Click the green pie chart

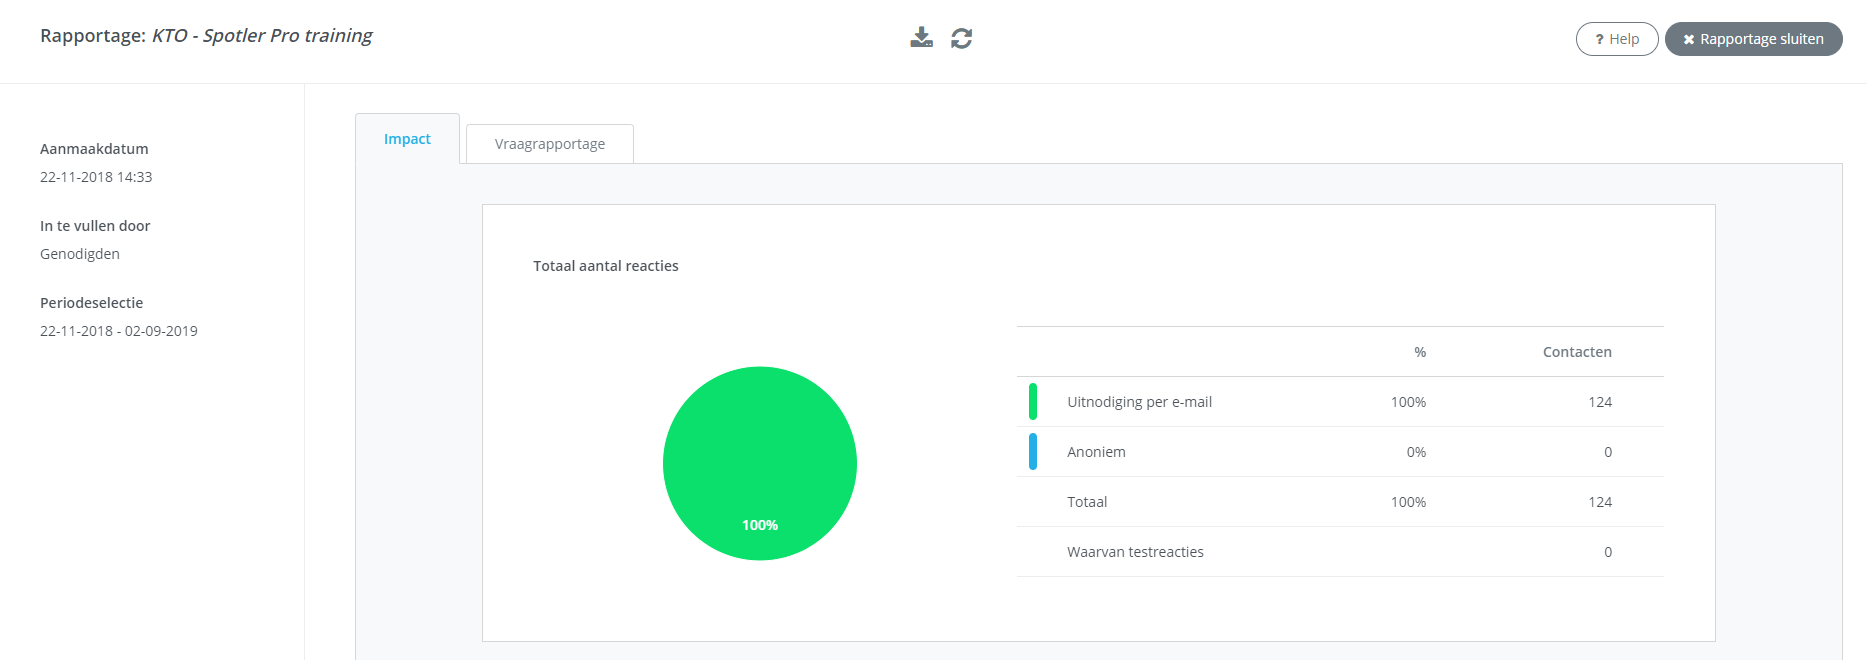click(759, 463)
